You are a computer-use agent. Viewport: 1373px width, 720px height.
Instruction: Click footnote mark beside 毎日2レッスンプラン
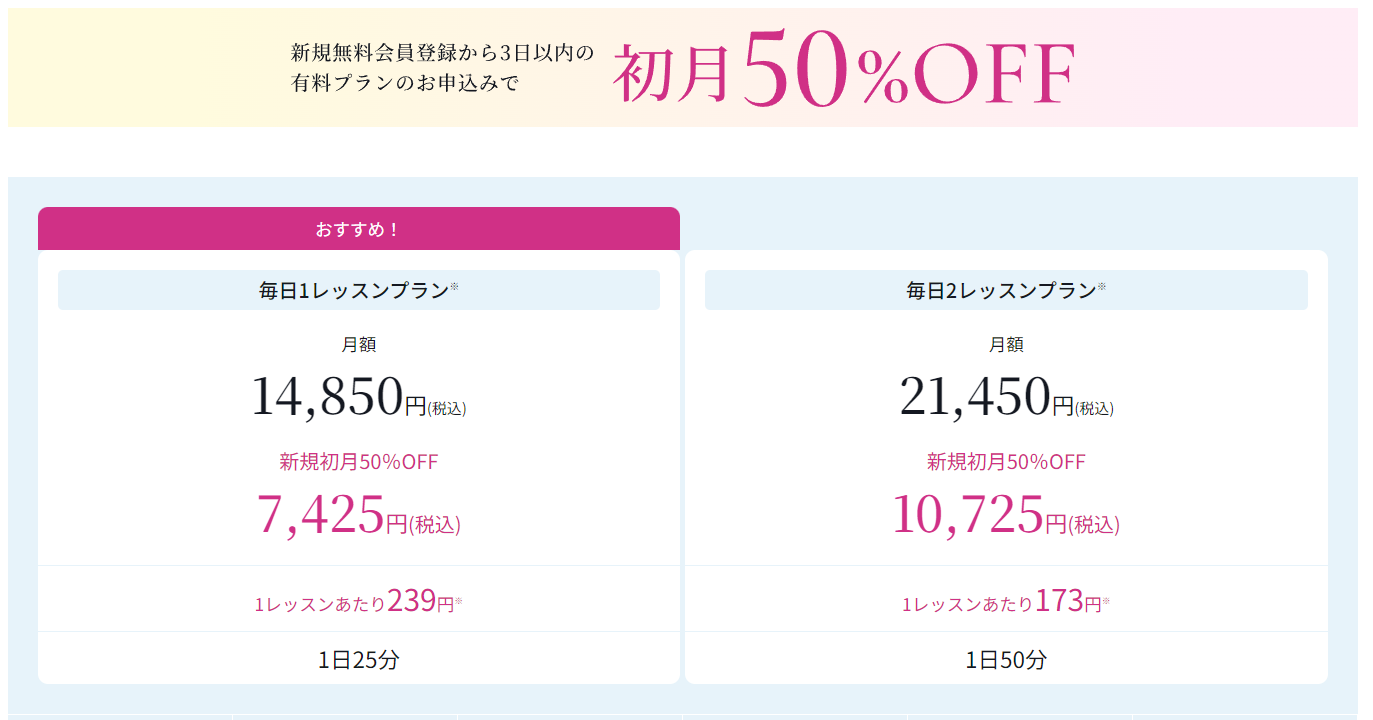click(1102, 286)
